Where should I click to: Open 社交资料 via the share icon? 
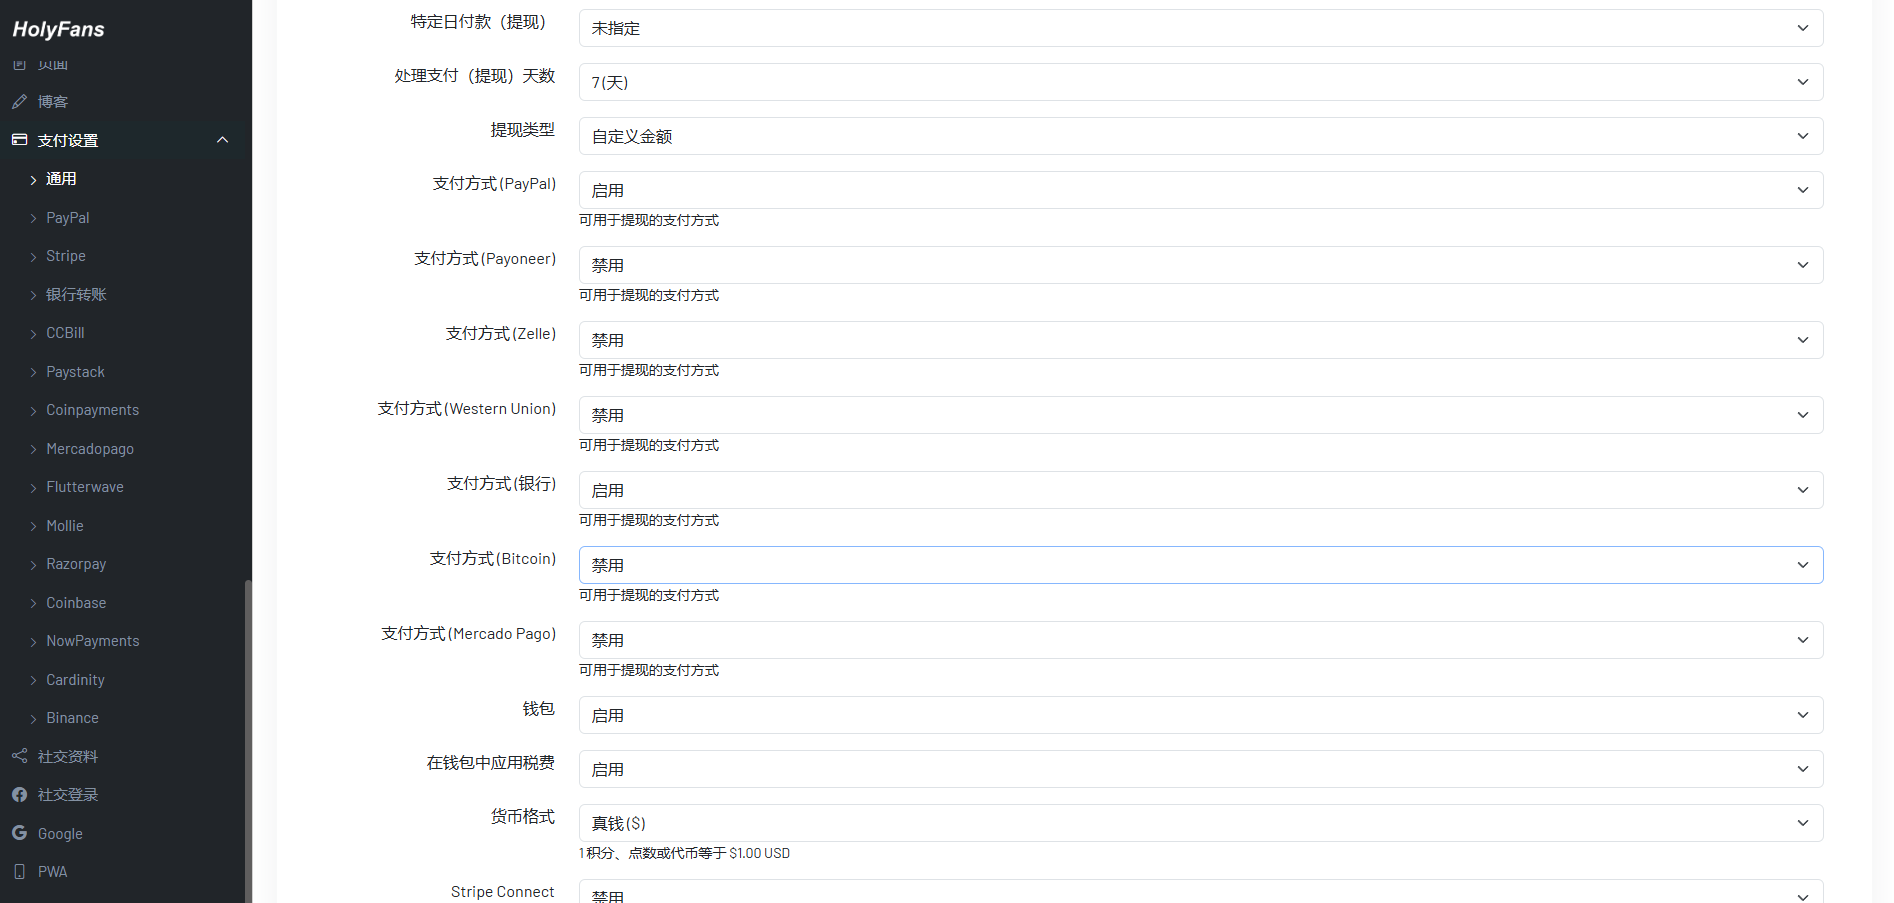19,756
